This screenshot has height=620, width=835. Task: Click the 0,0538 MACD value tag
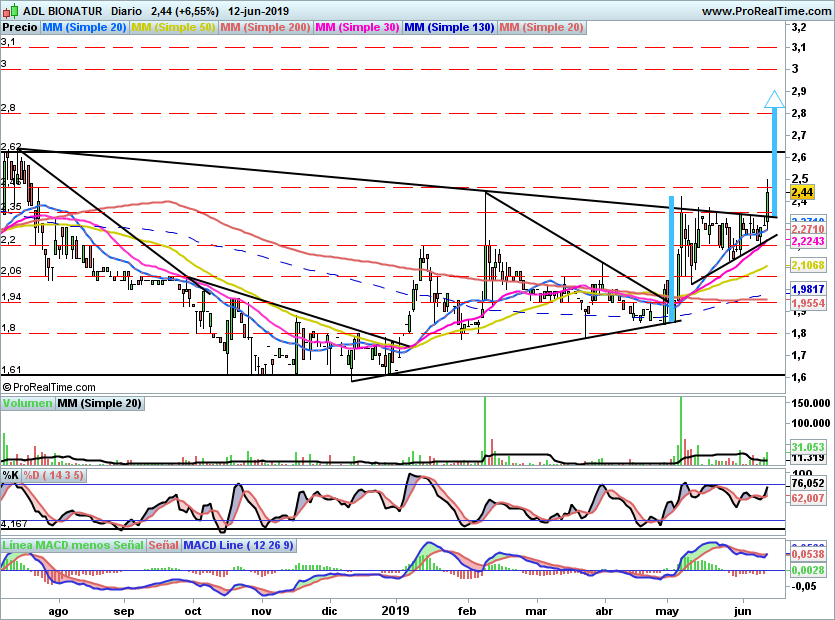[x=806, y=553]
